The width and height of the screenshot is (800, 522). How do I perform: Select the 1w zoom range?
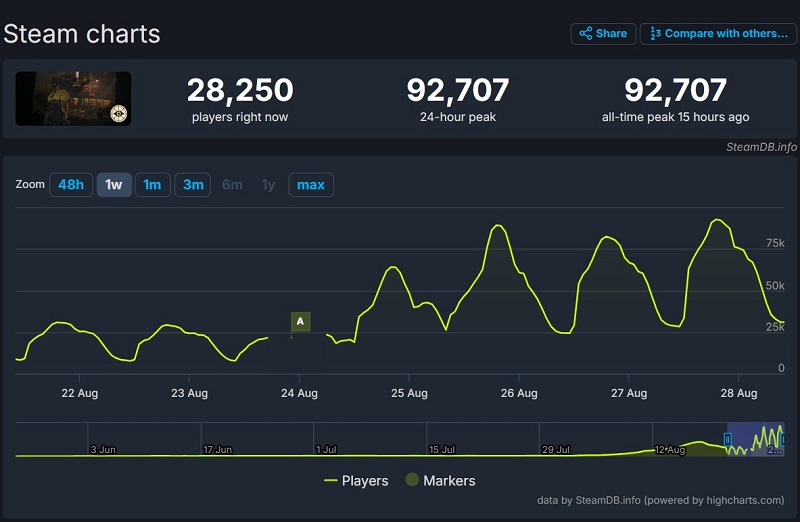(x=114, y=185)
